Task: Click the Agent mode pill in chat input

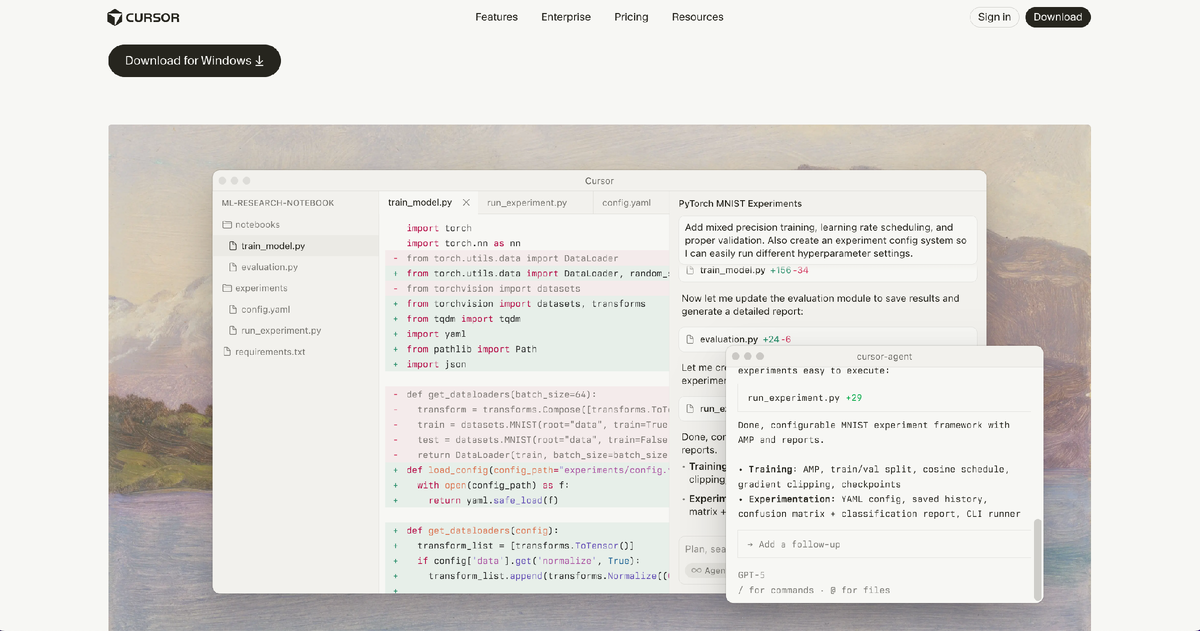Action: pyautogui.click(x=706, y=570)
